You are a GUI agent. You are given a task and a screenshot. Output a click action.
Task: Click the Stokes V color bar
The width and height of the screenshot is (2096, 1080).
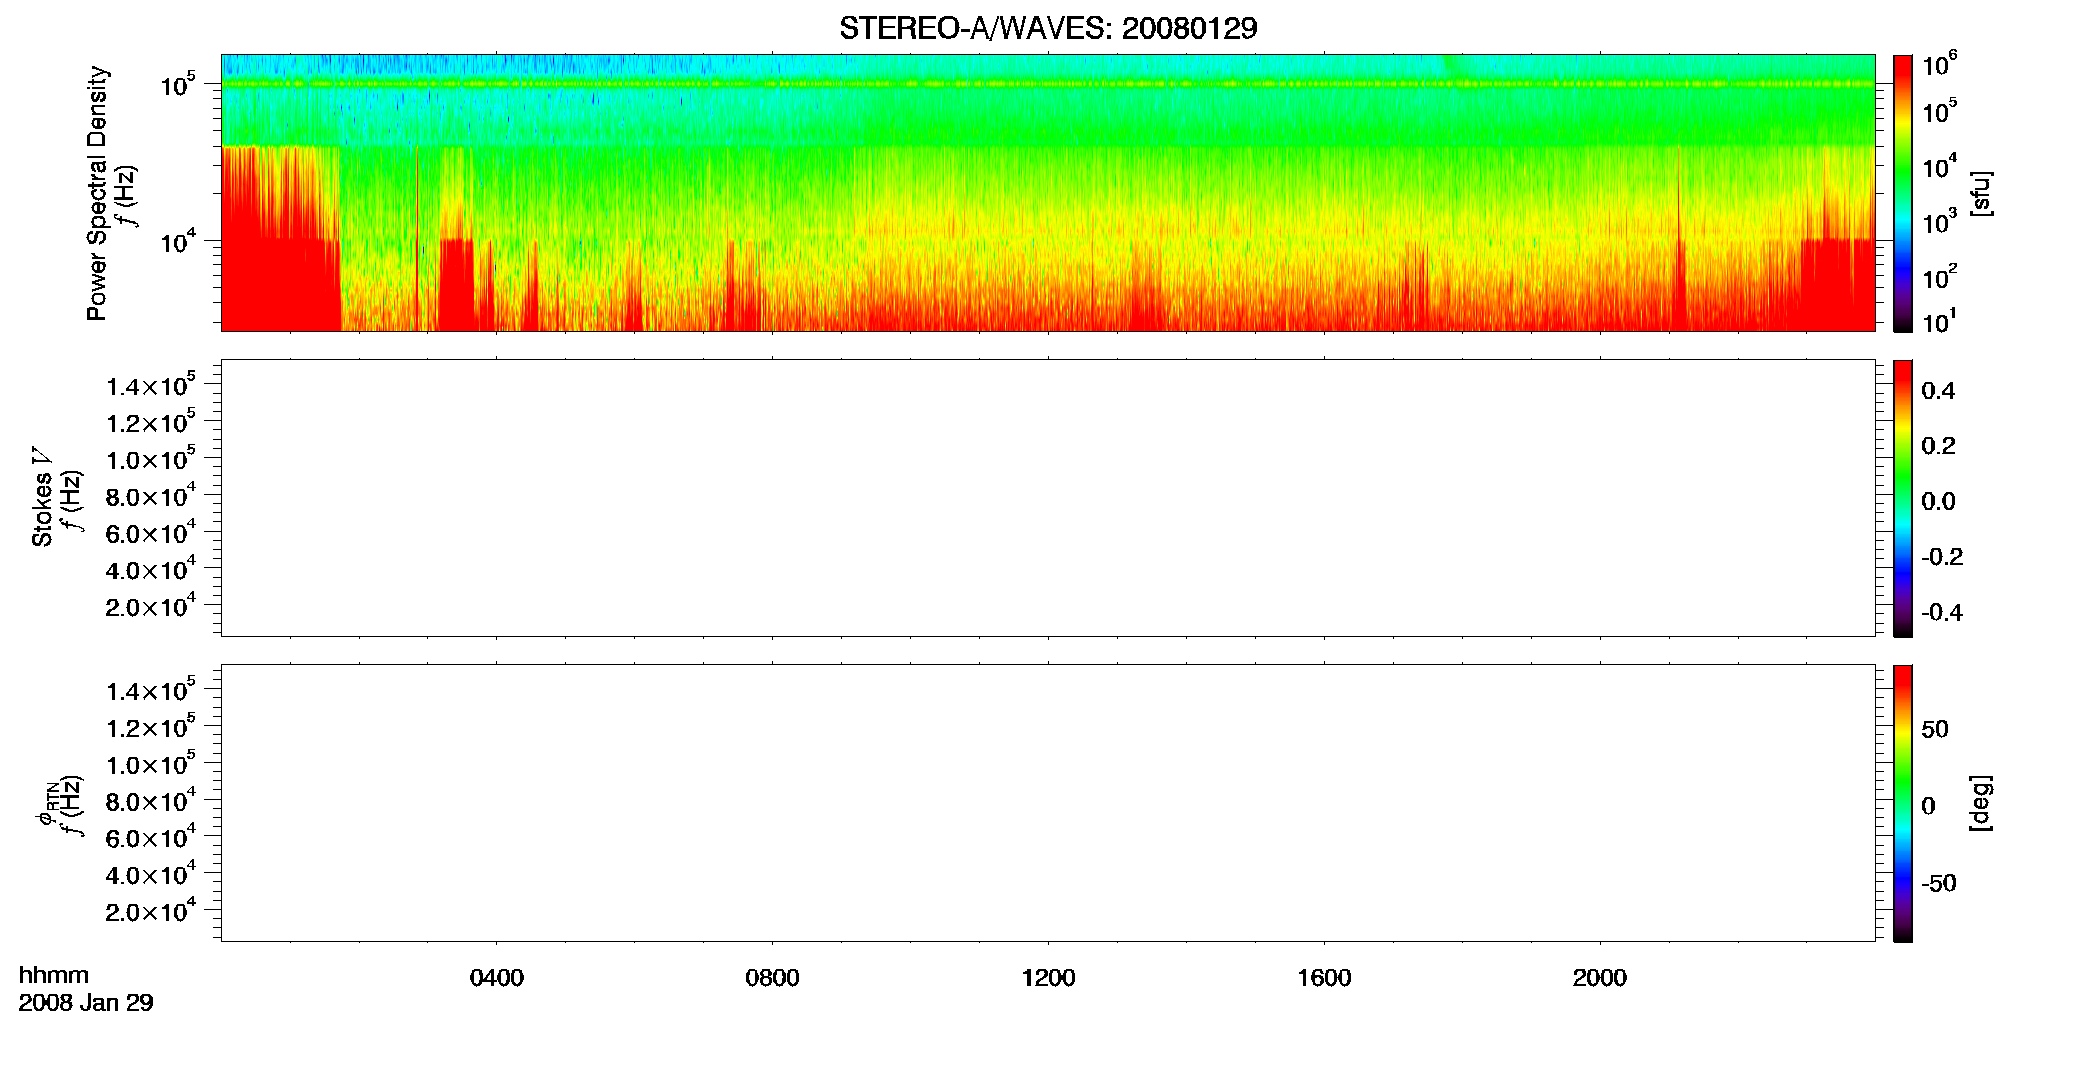1902,498
